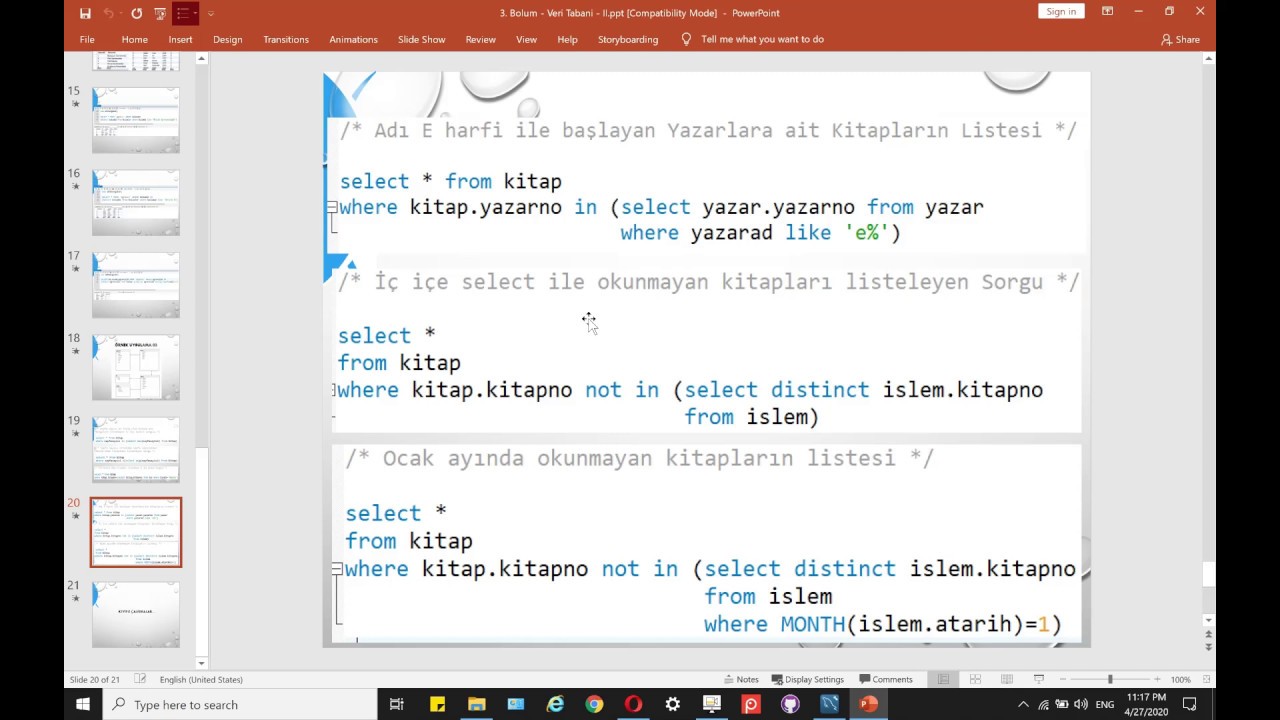Select slide 17 thumbnail
This screenshot has width=1280, height=720.
(136, 285)
